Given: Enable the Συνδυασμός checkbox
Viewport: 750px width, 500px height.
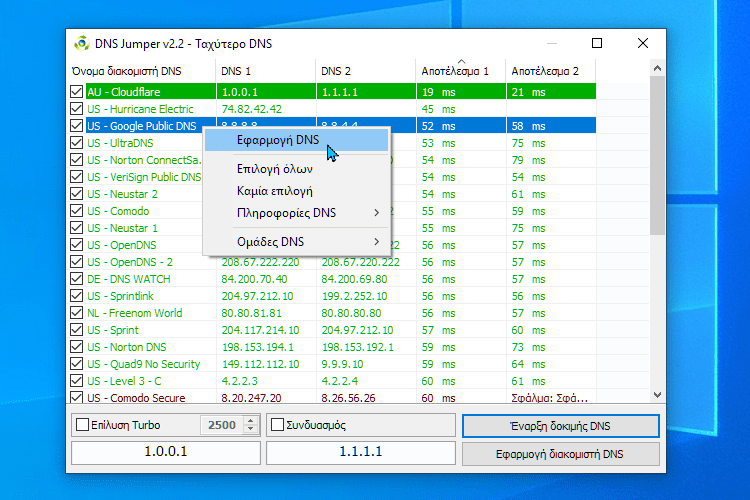Looking at the screenshot, I should coord(277,424).
